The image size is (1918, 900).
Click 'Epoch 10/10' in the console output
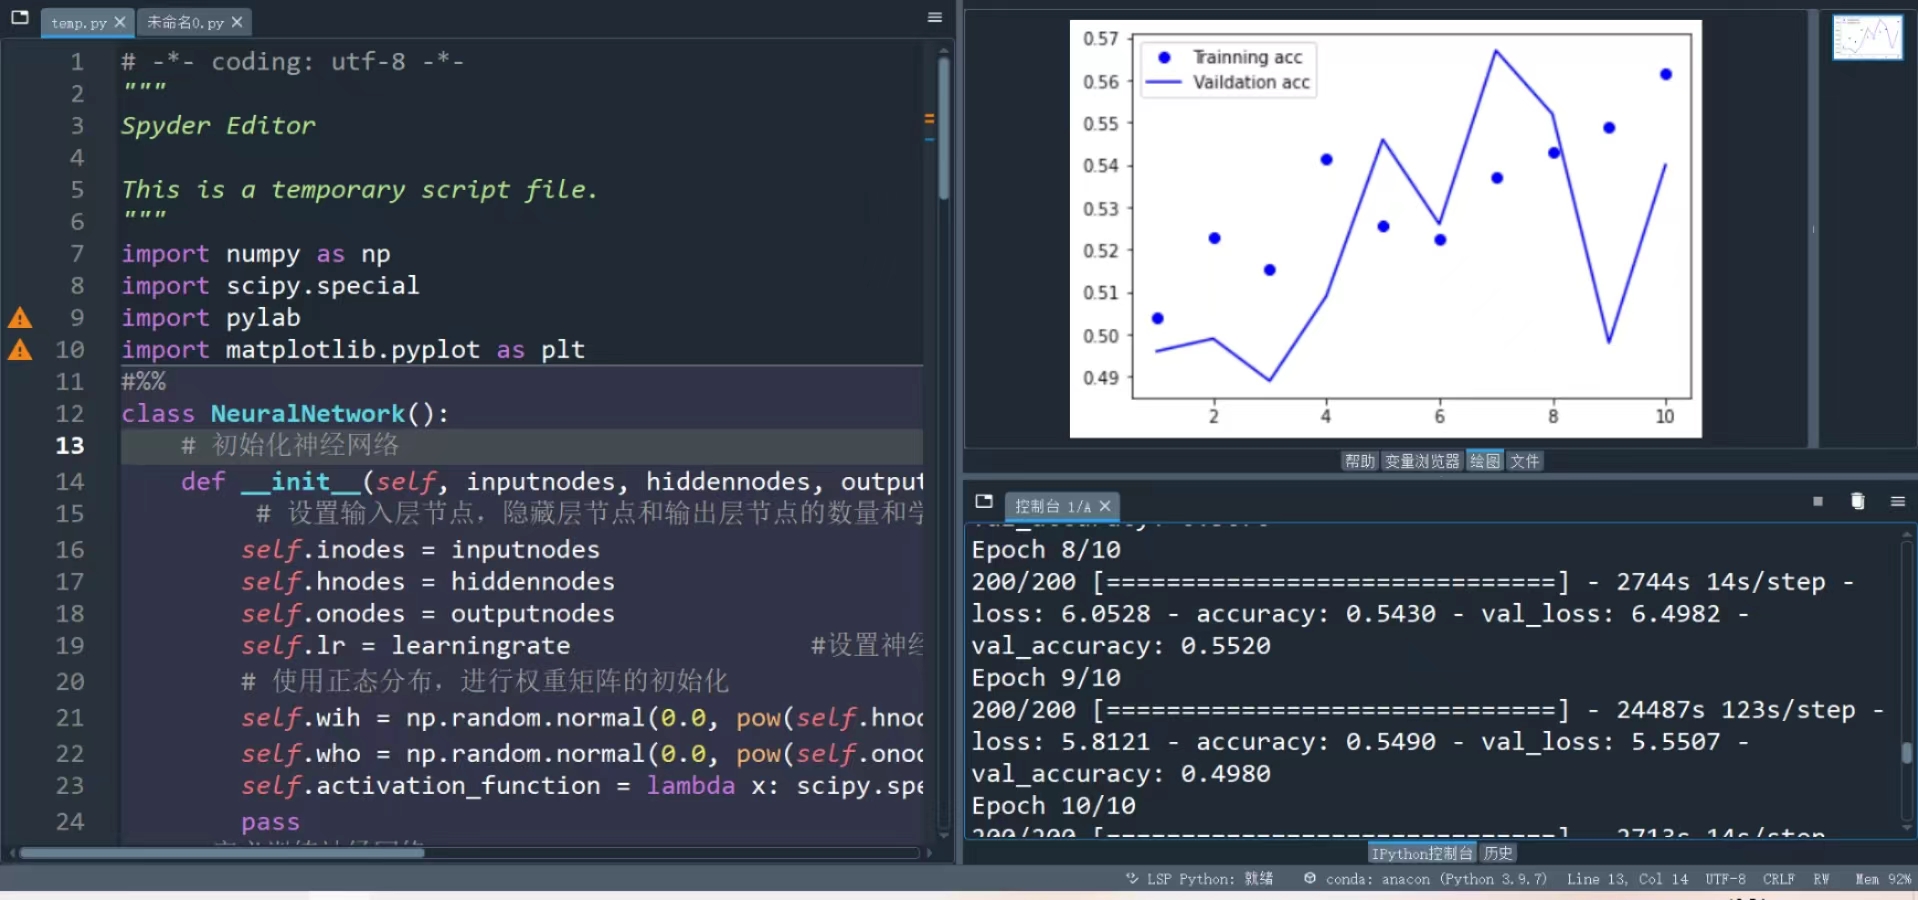pyautogui.click(x=1054, y=806)
